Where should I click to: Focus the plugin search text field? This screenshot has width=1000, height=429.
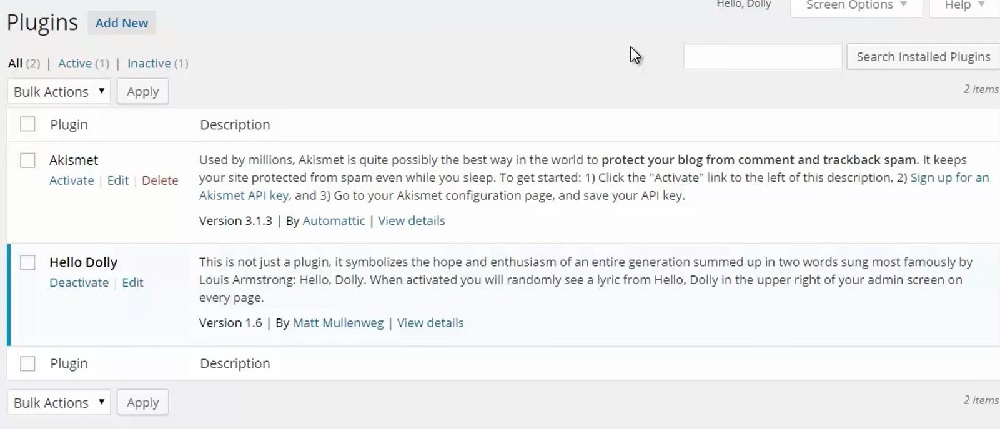[x=762, y=57]
